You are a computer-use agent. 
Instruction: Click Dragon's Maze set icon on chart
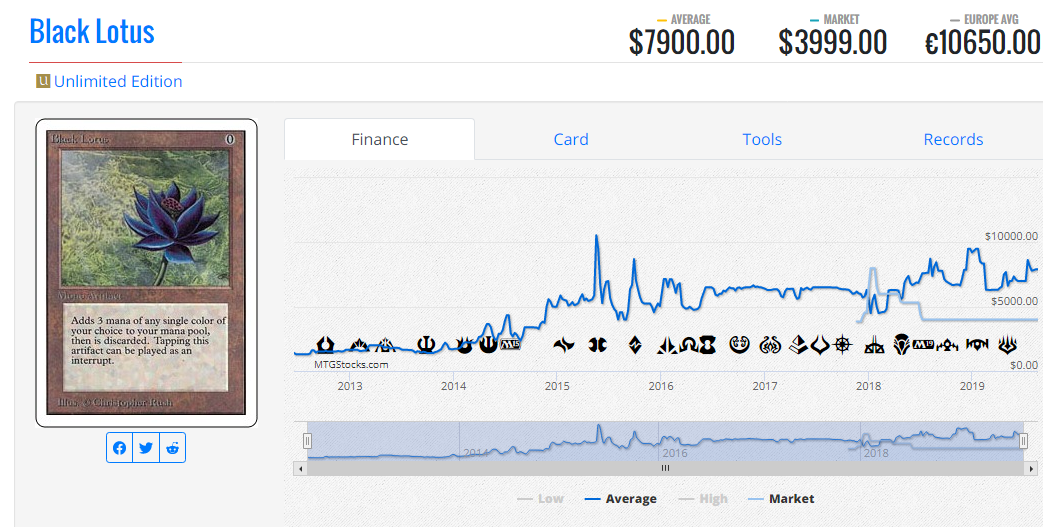386,345
